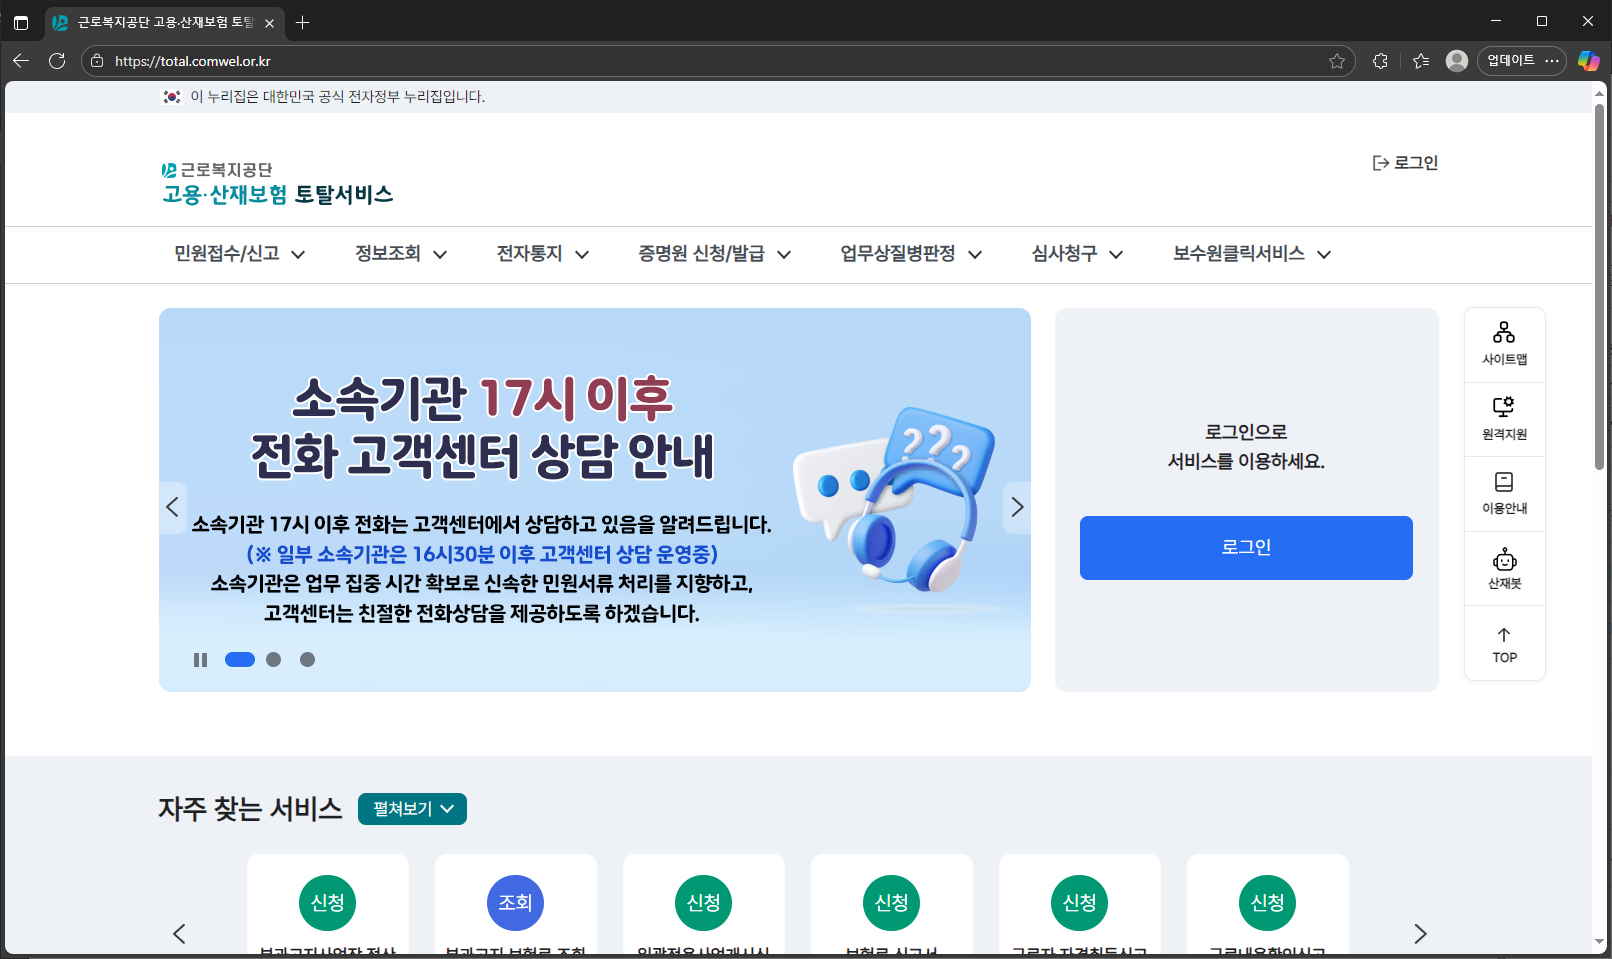Launch 원격지원 remote support icon
This screenshot has width=1612, height=959.
(x=1504, y=418)
